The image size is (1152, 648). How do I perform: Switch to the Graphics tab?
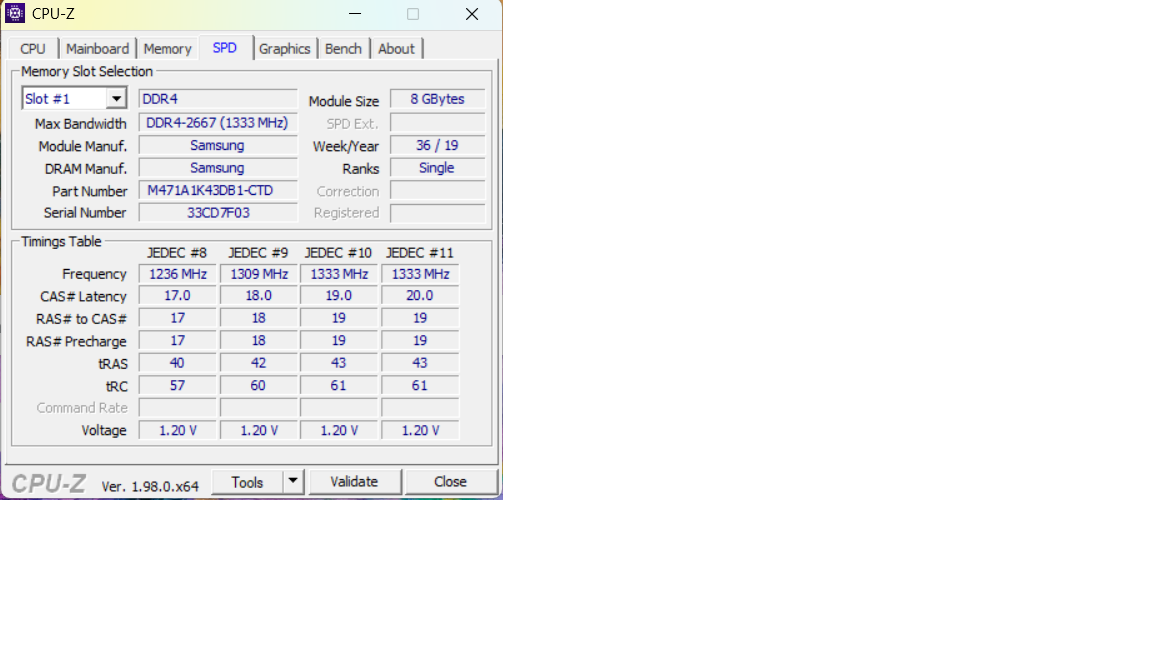(x=285, y=49)
